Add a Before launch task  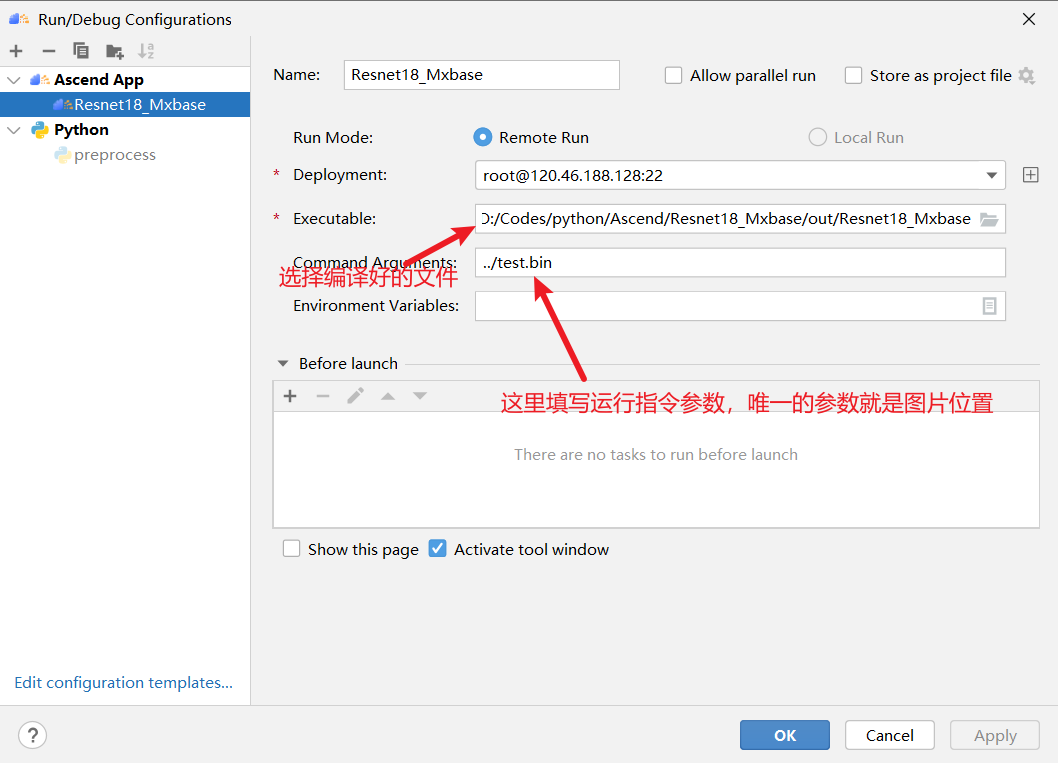[x=290, y=396]
